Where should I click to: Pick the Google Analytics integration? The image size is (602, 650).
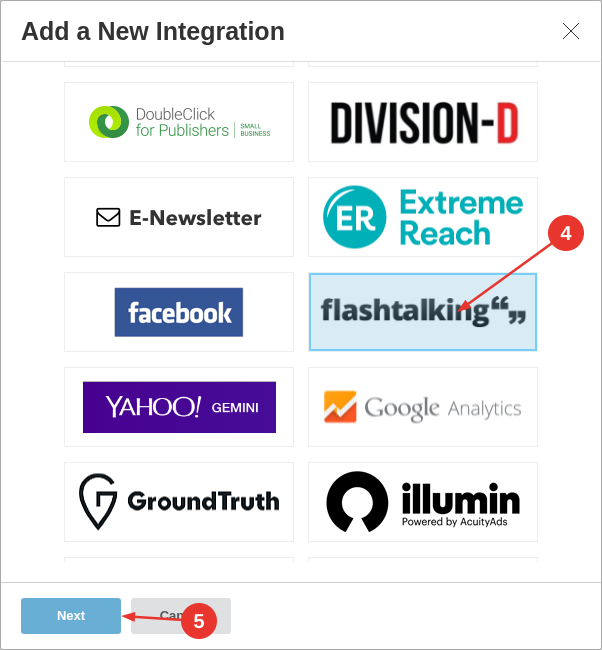point(423,407)
